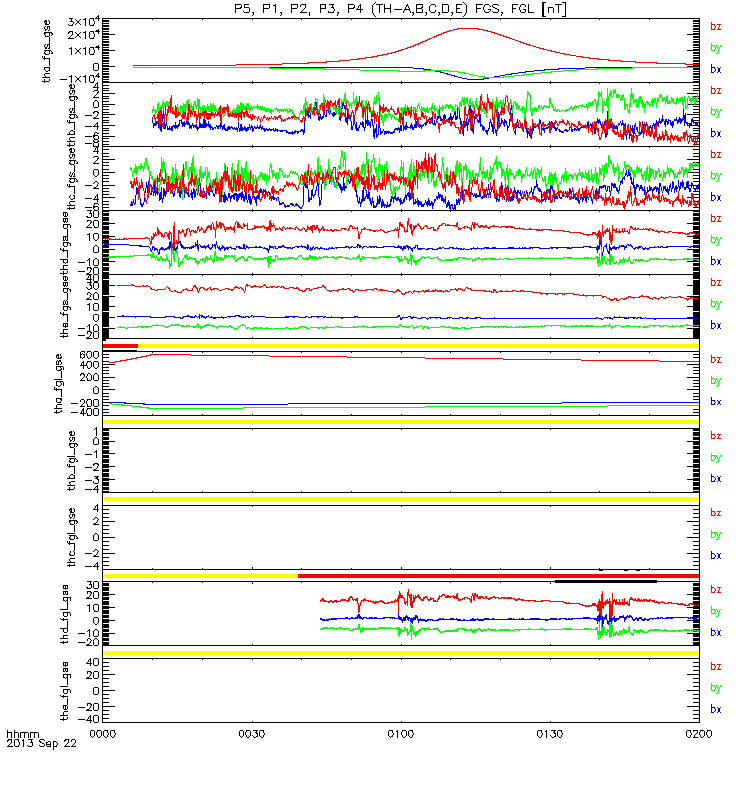Click the by legend of thb_fgs_gse panel
The width and height of the screenshot is (750, 800).
(x=716, y=112)
